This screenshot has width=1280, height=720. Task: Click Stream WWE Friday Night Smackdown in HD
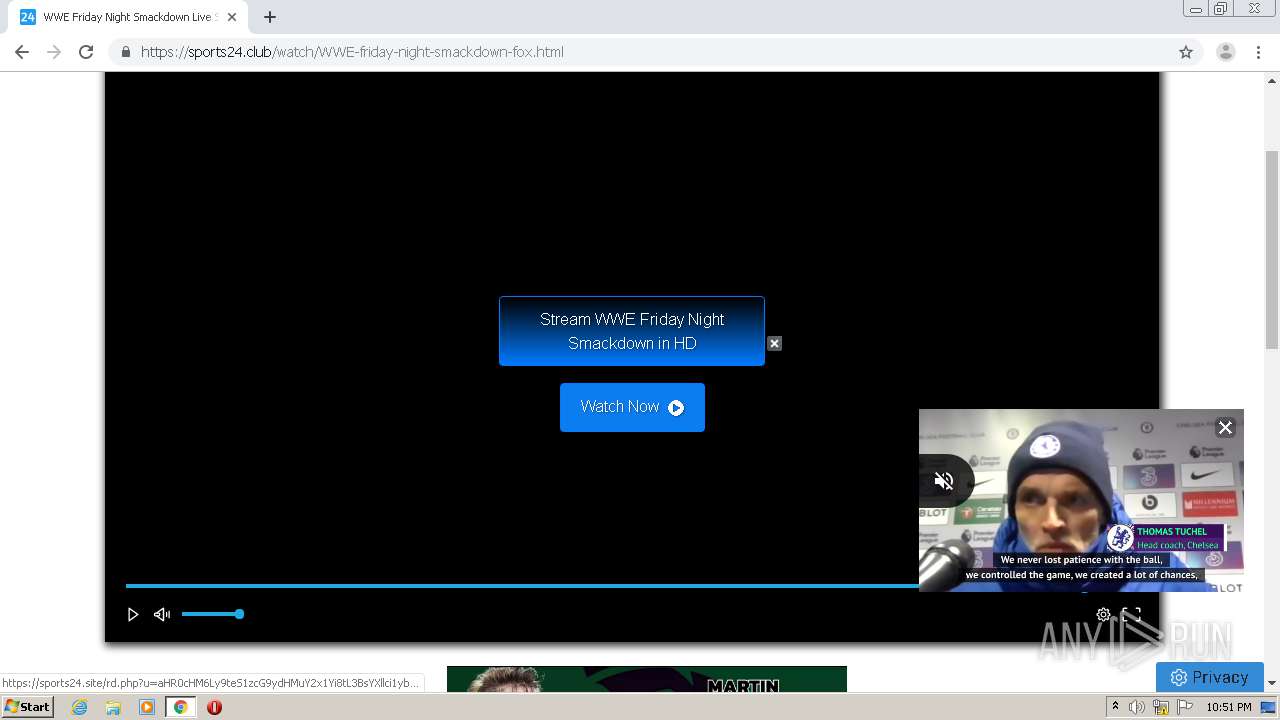click(x=632, y=331)
